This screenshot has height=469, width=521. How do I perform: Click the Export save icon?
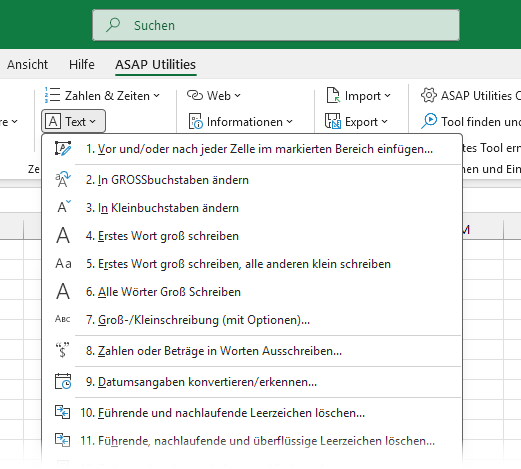333,121
